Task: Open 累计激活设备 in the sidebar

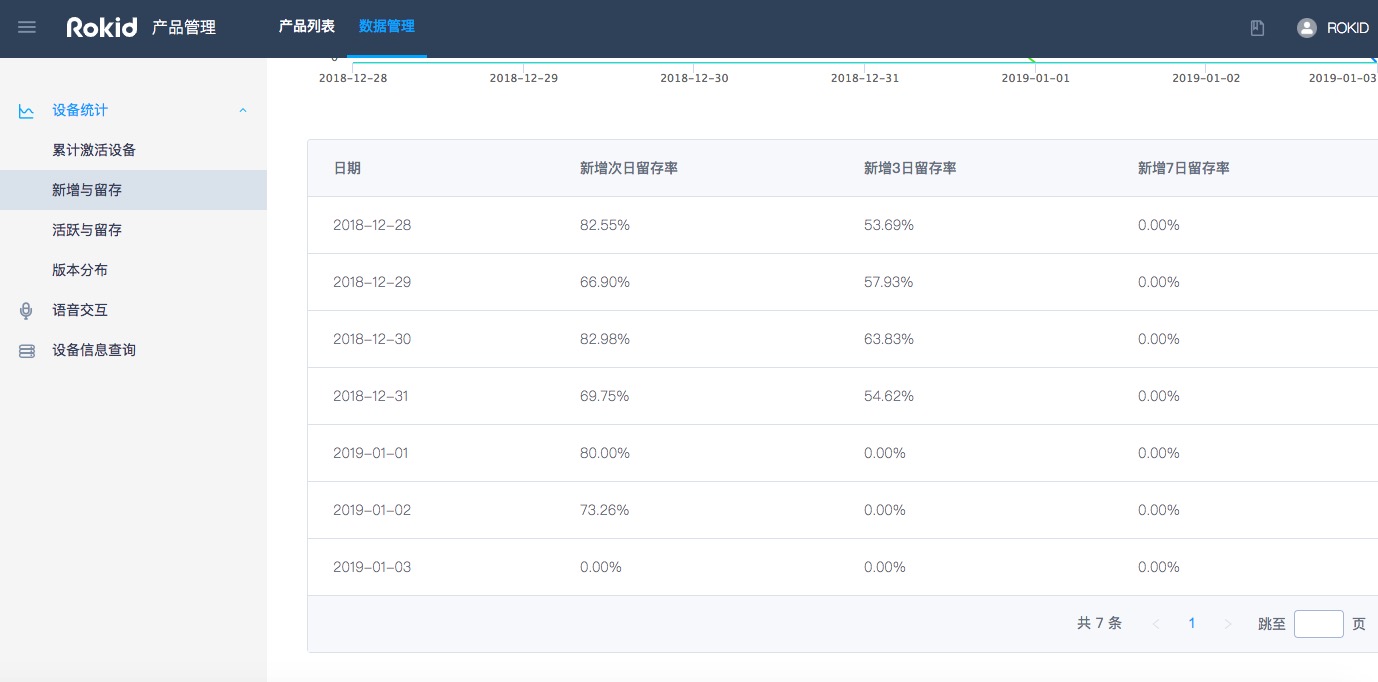Action: coord(94,150)
